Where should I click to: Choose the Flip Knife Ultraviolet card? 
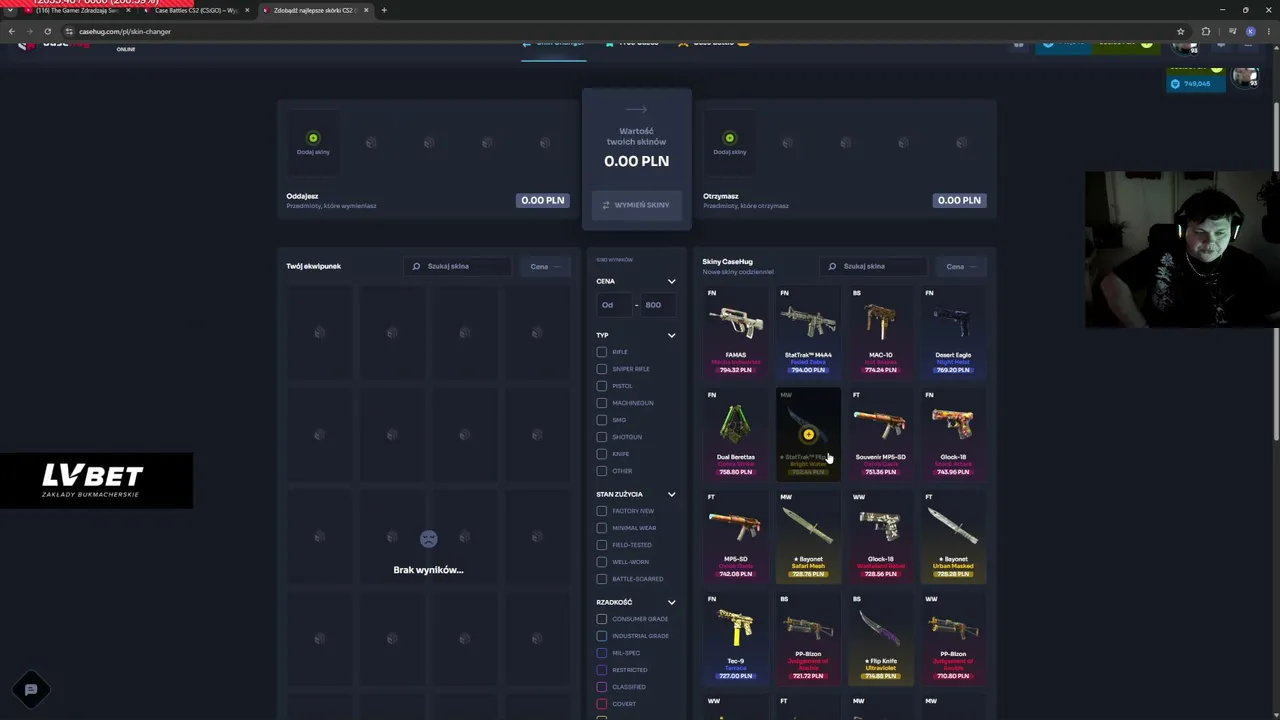pos(881,638)
